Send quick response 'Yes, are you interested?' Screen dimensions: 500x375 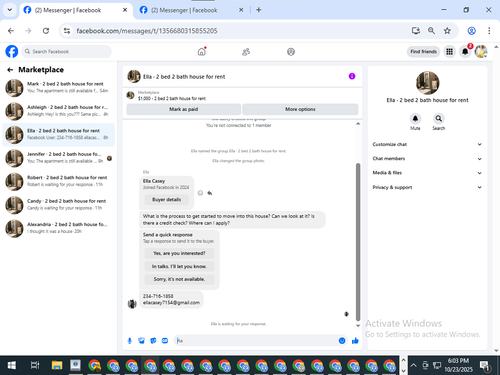[x=179, y=253]
